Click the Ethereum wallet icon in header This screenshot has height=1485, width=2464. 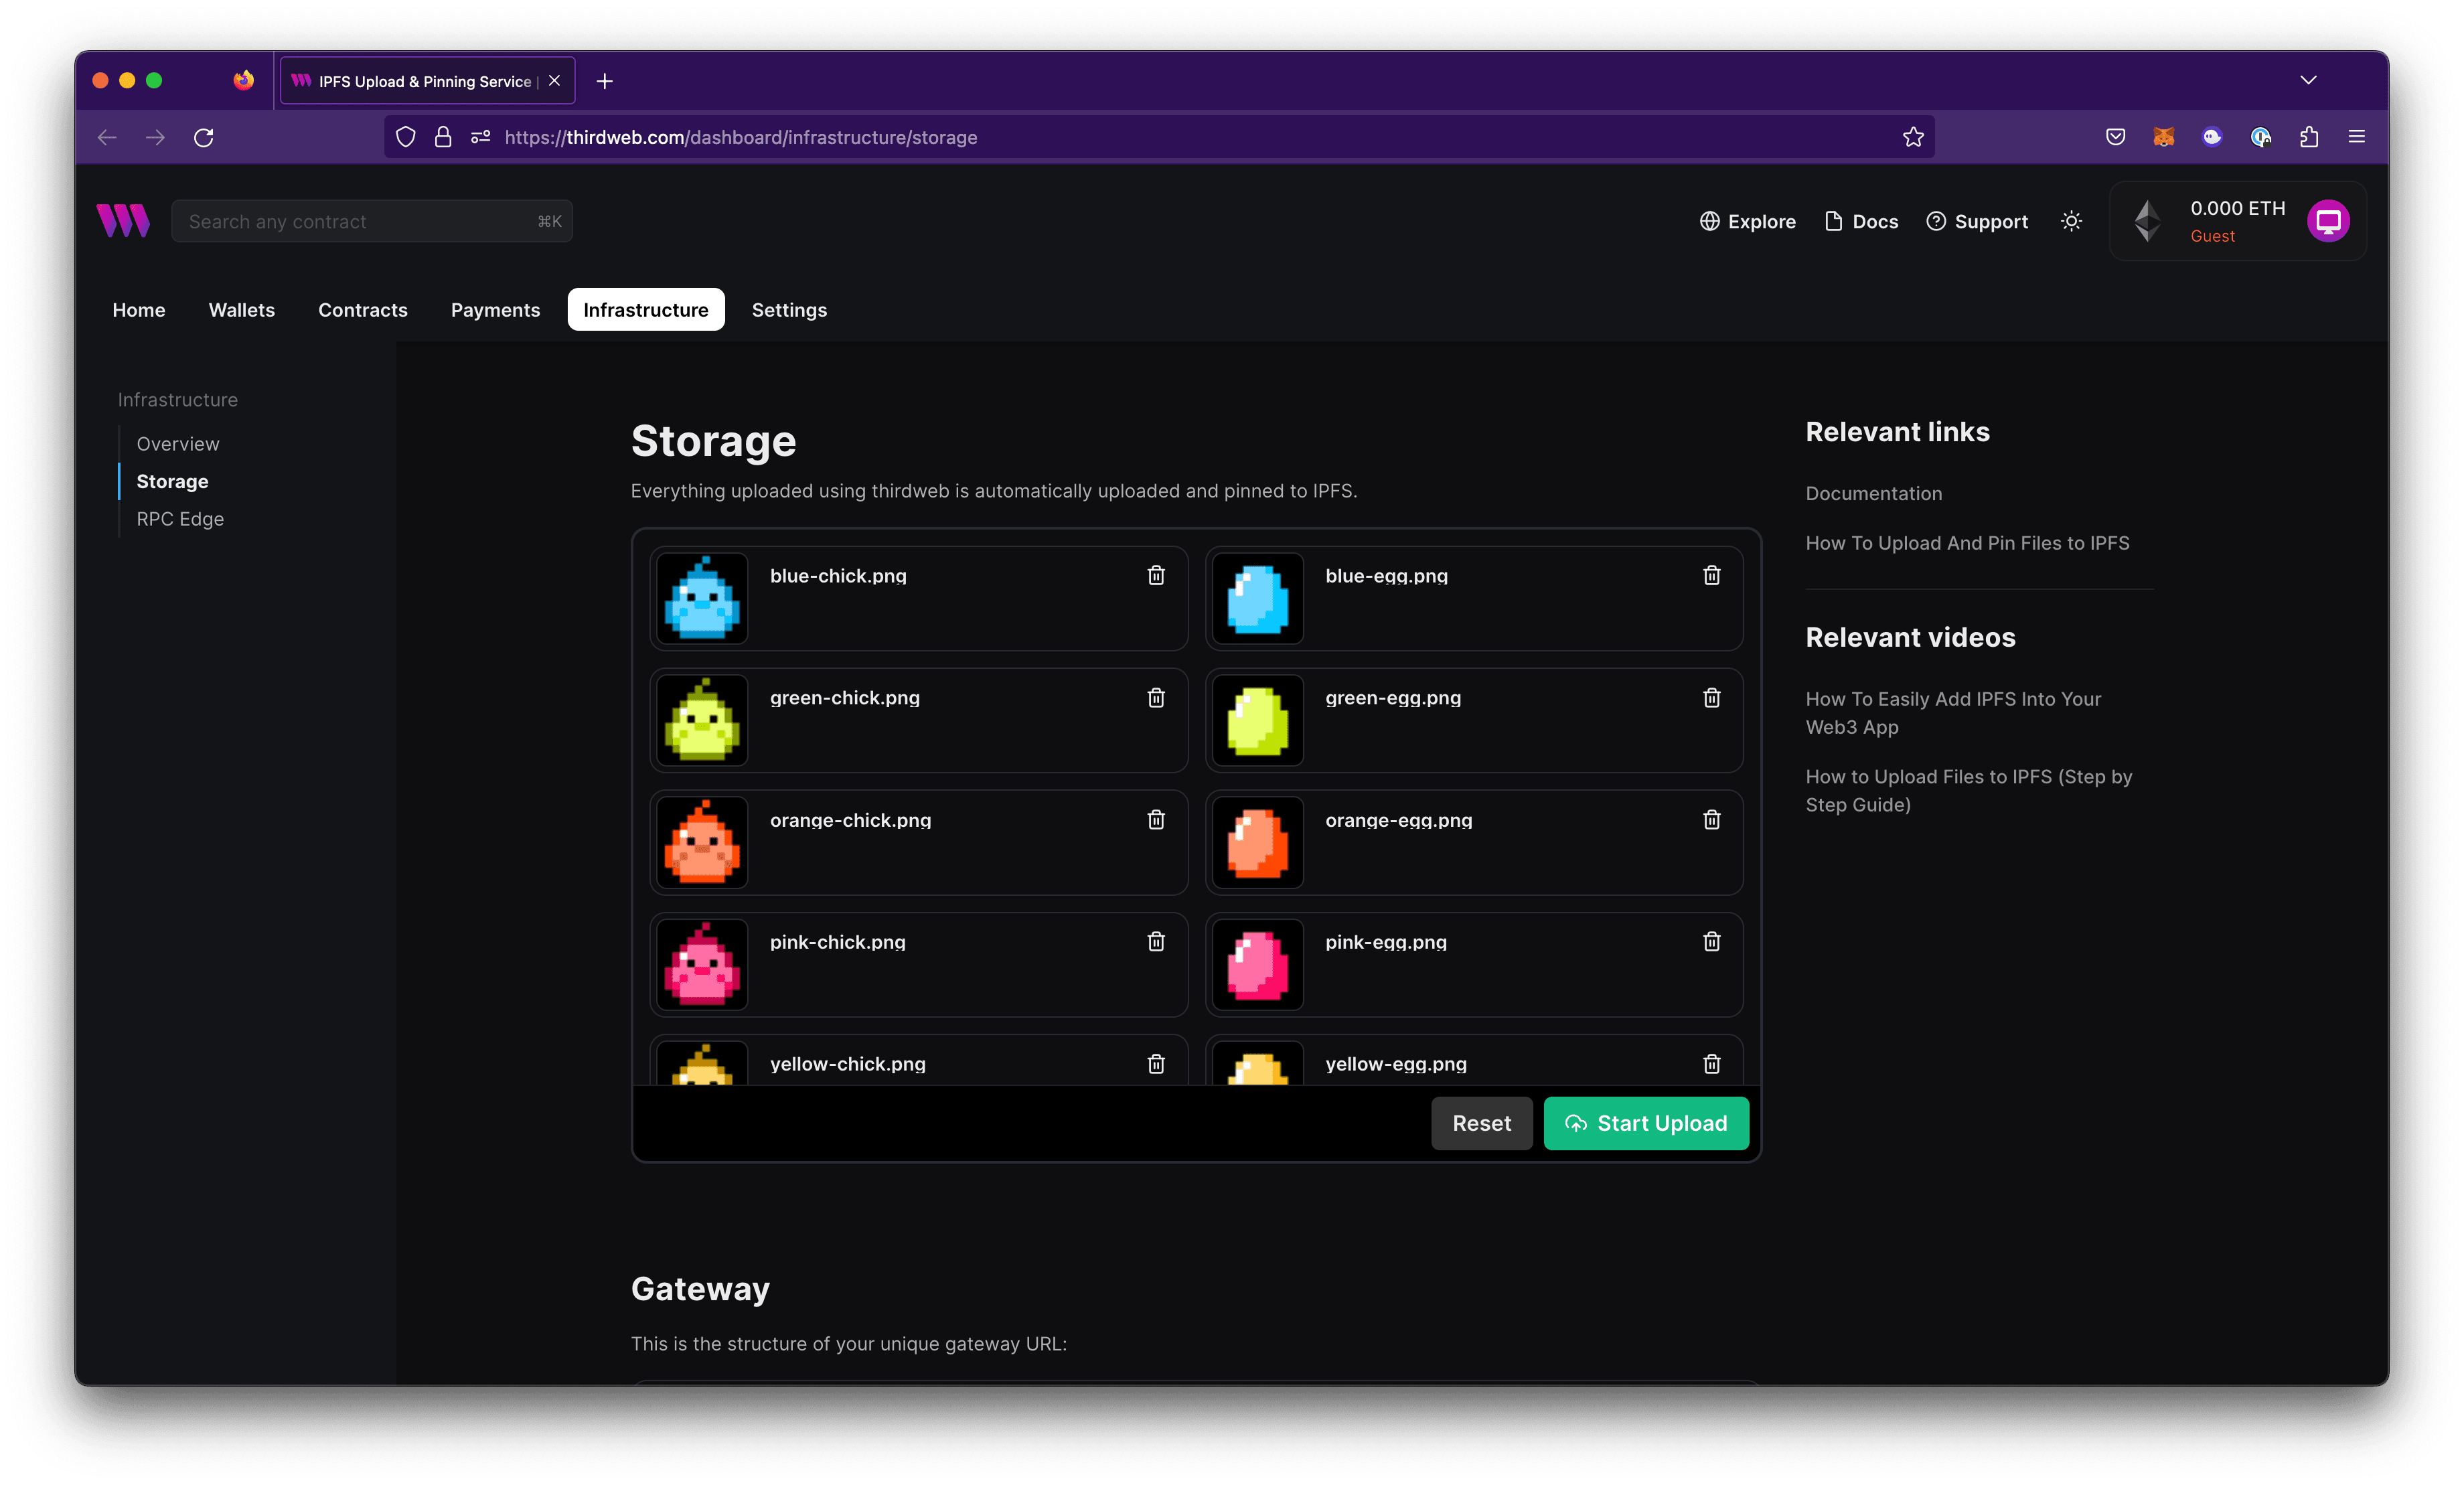point(2149,220)
